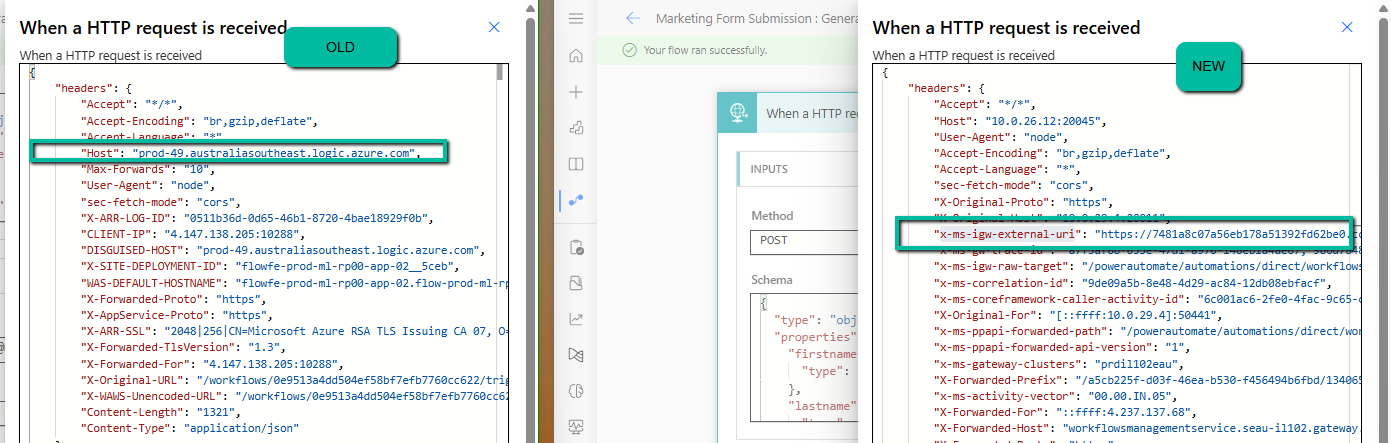This screenshot has height=443, width=1391.
Task: Open Approvals clipboard icon in sidebar
Action: click(x=575, y=247)
